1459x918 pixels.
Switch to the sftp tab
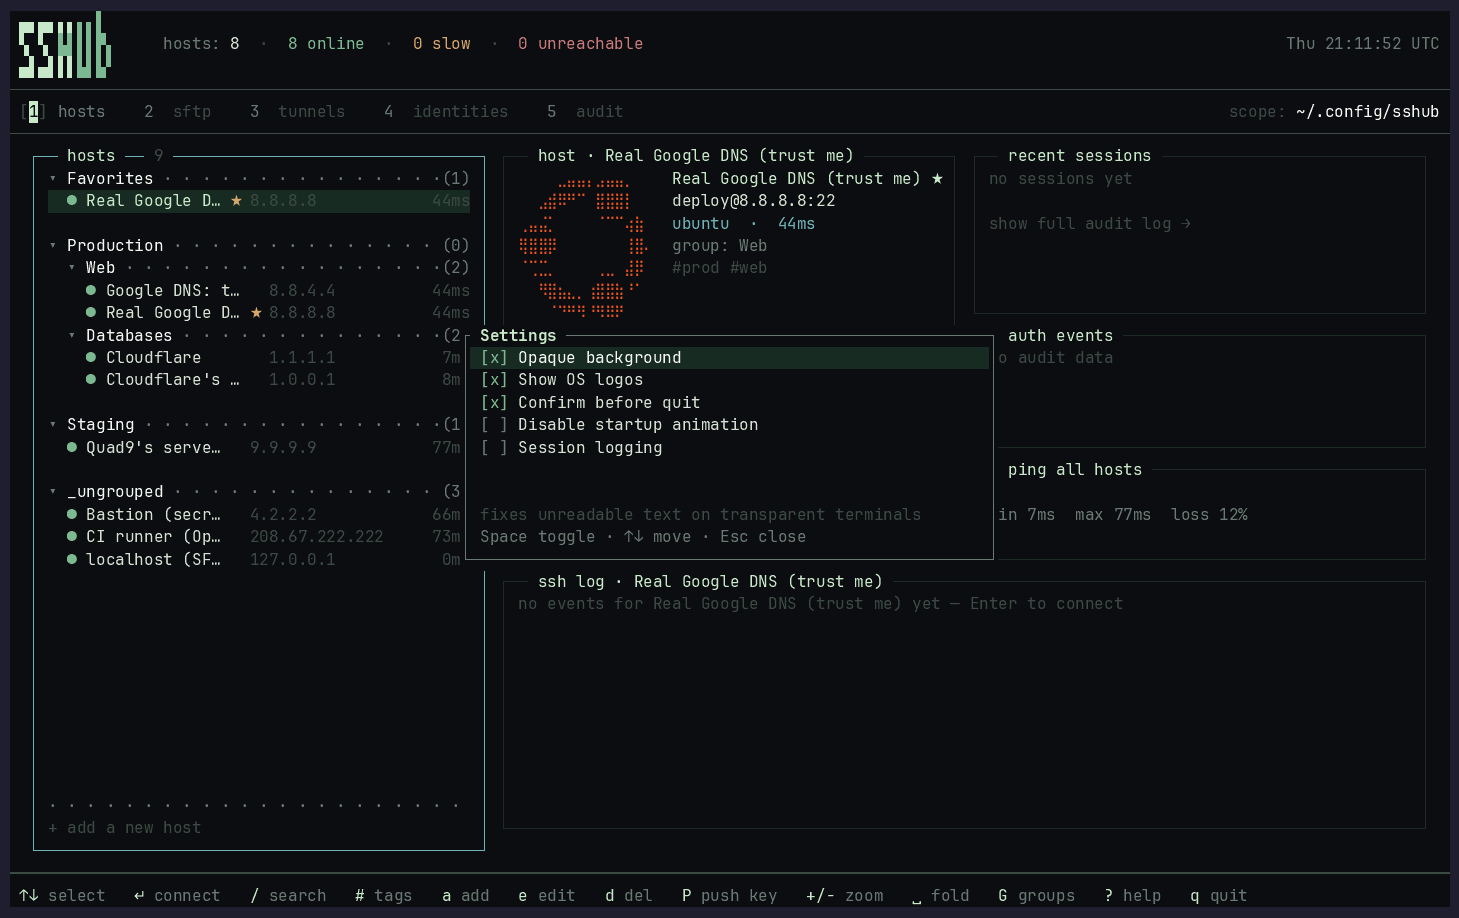[x=178, y=111]
